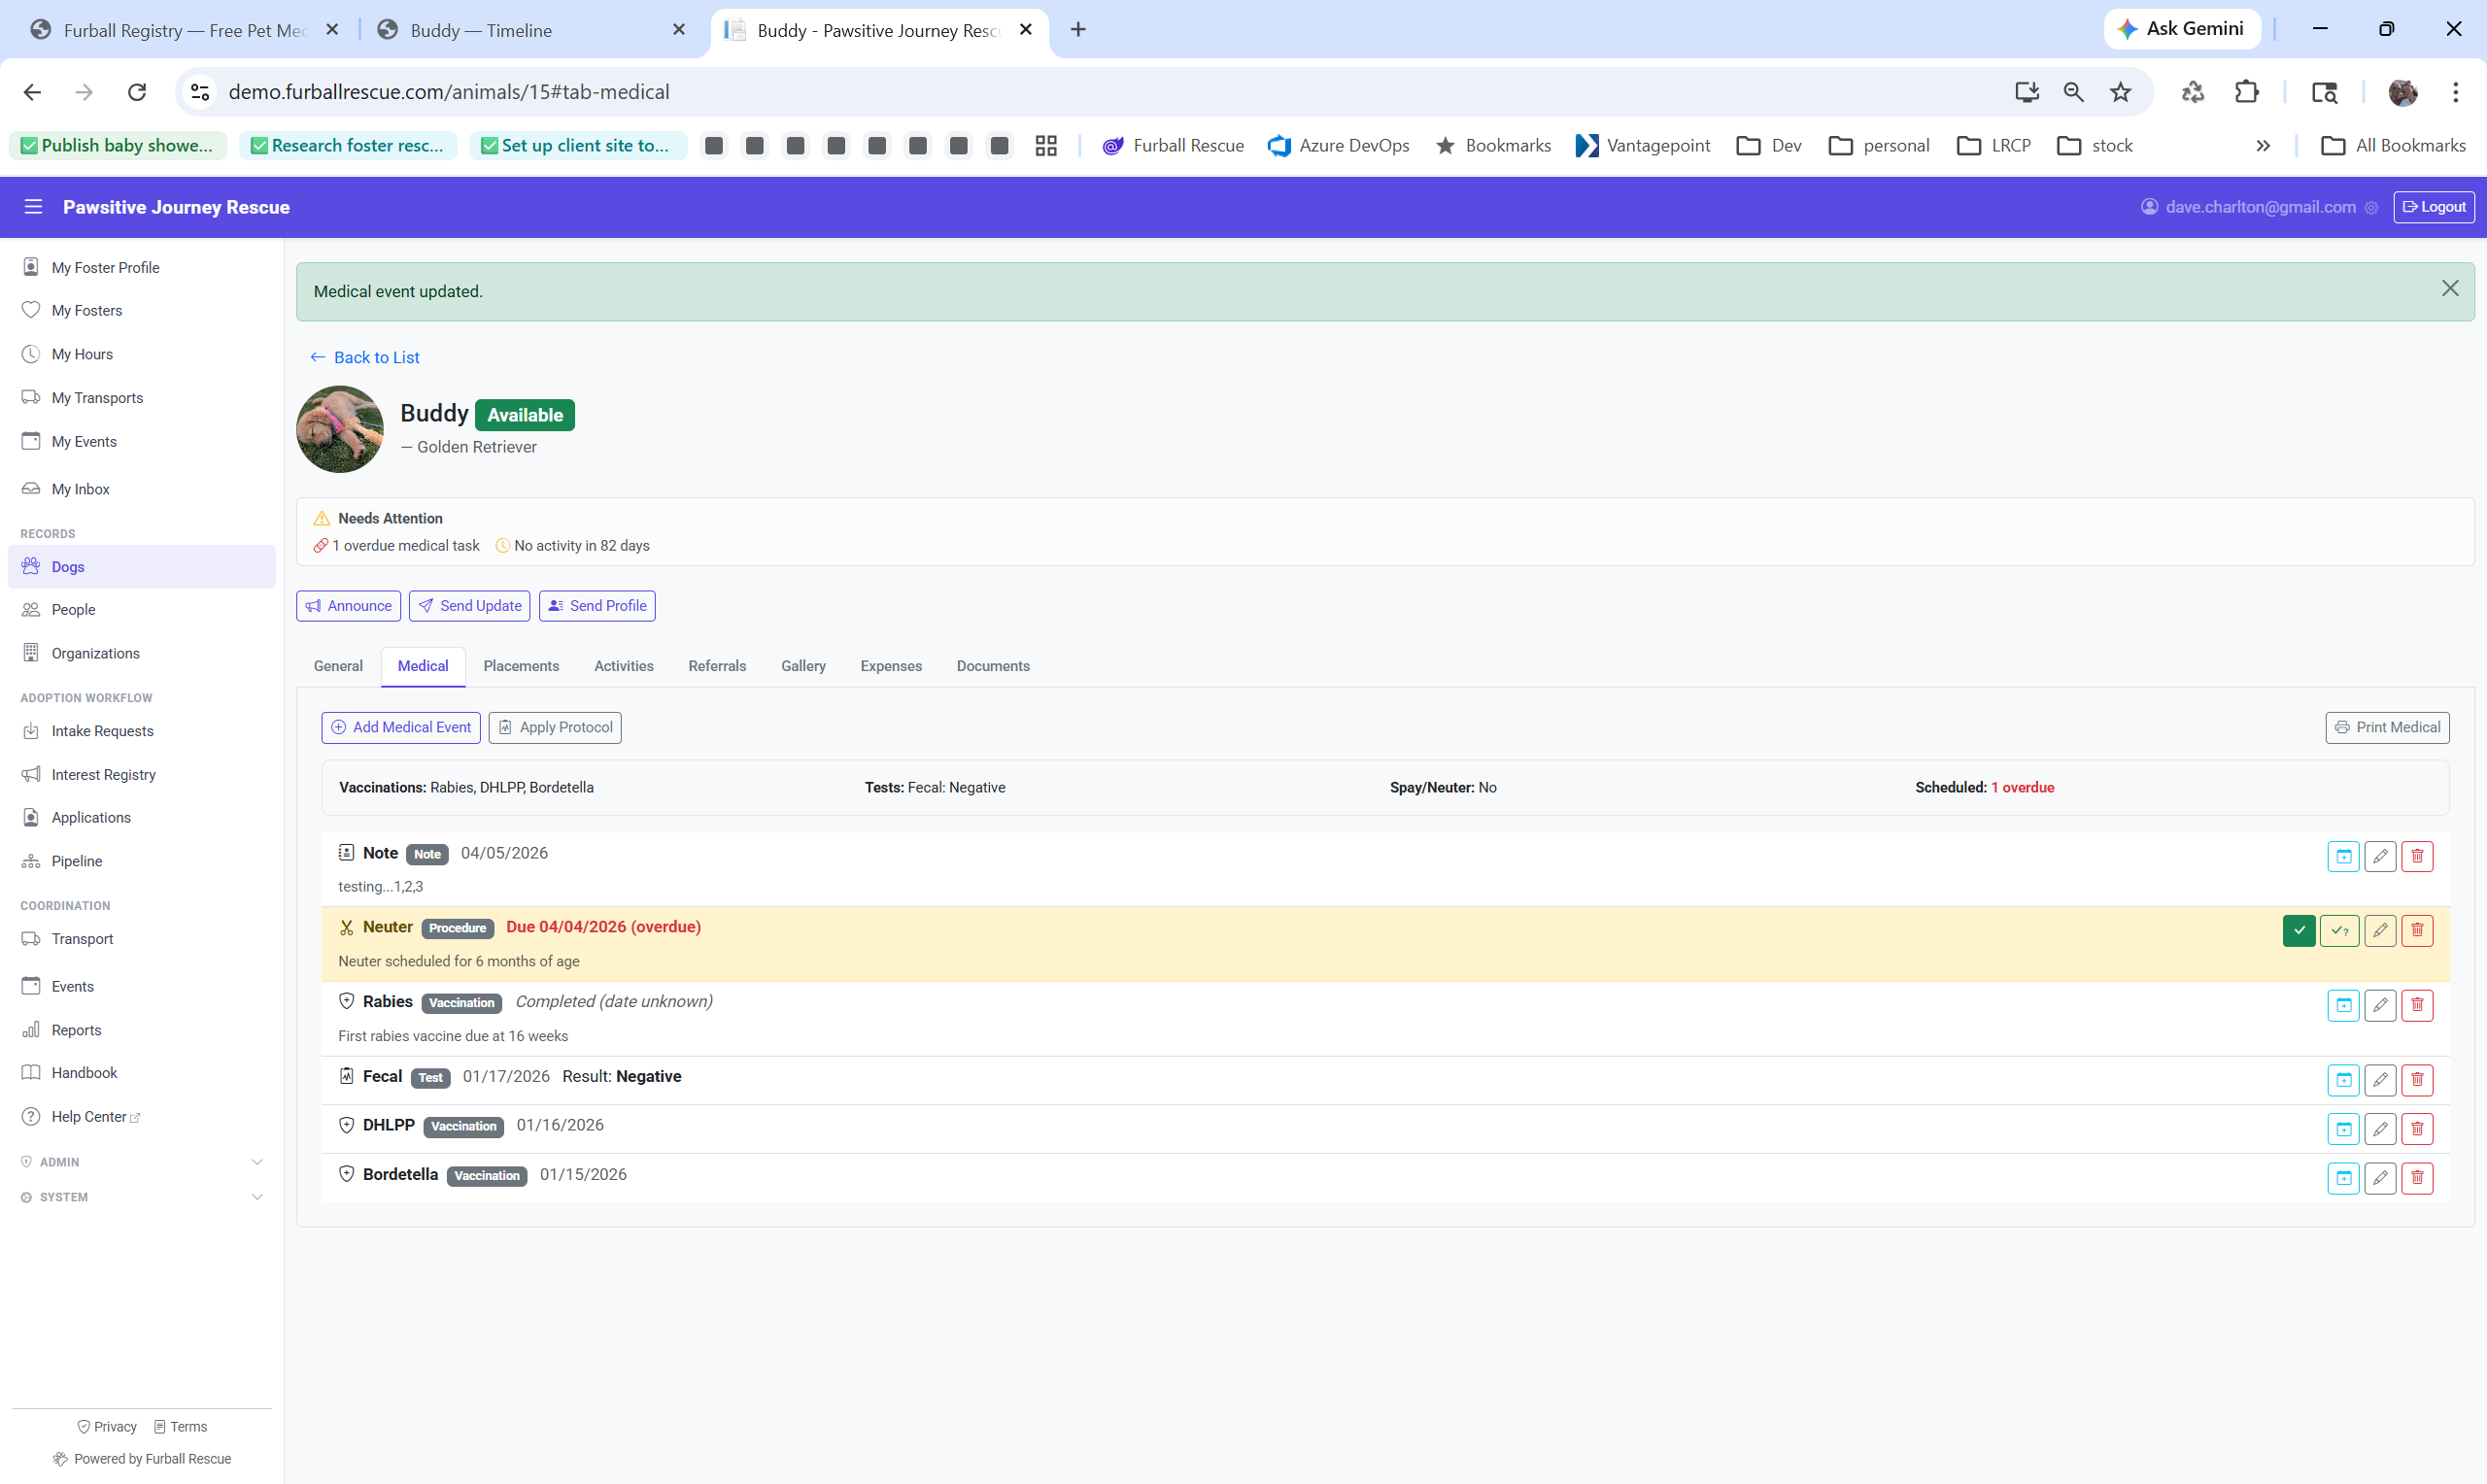Open the hamburger sidebar menu icon
This screenshot has width=2487, height=1484.
[33, 207]
